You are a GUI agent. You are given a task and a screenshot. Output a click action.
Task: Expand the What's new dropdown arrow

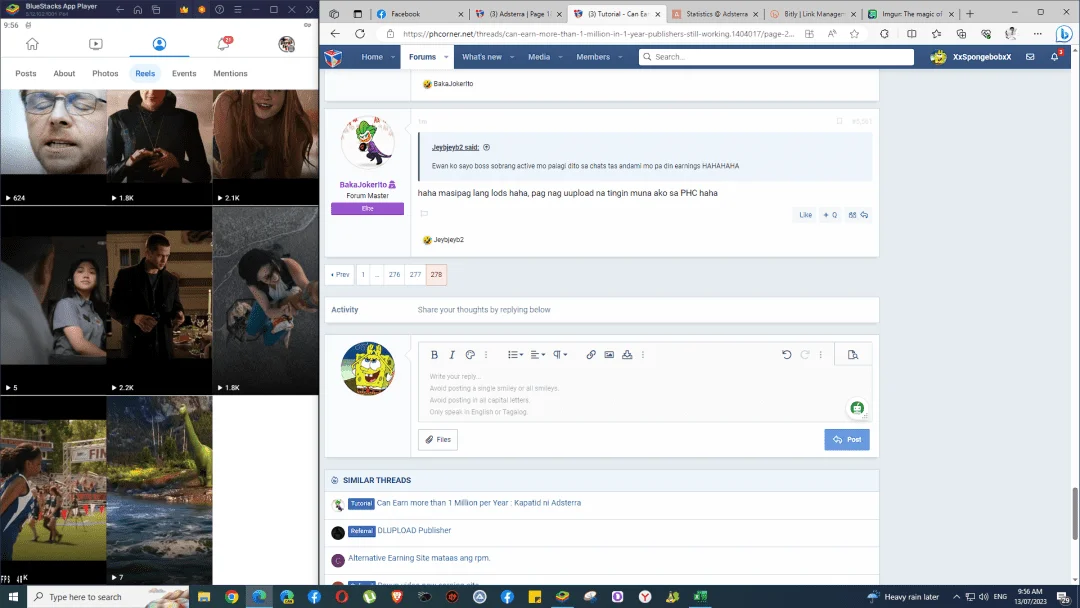click(x=512, y=57)
